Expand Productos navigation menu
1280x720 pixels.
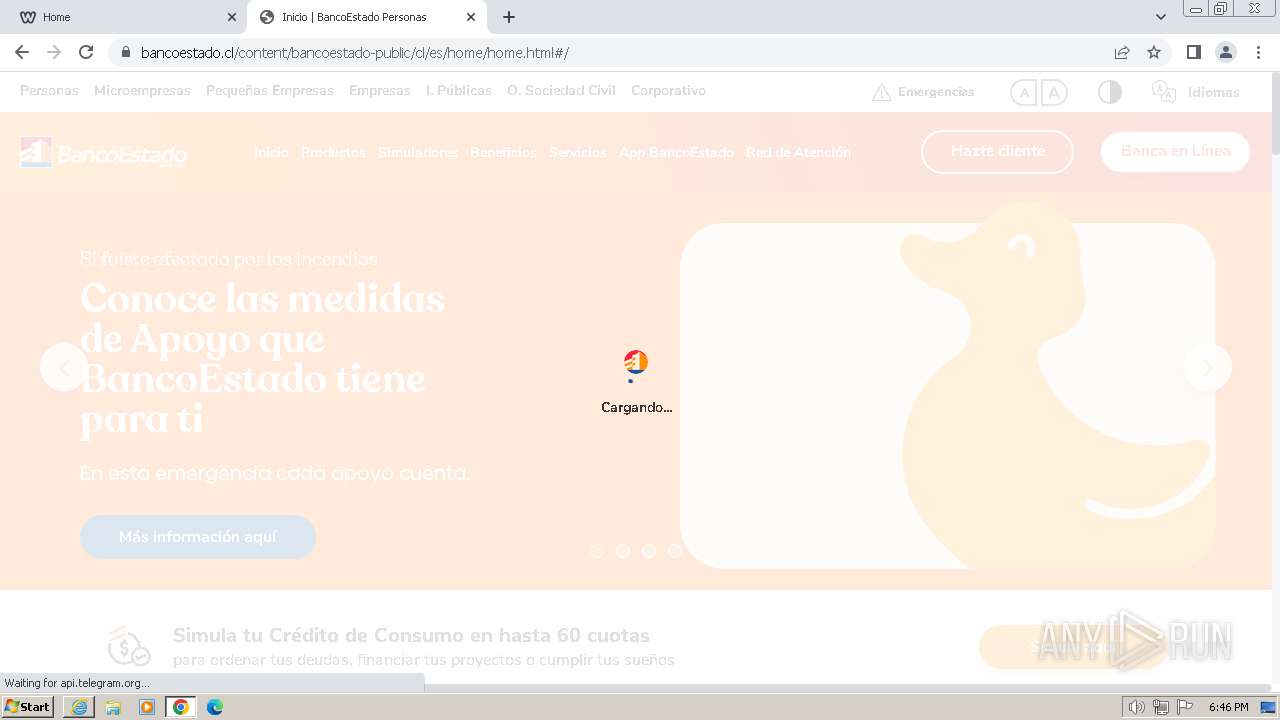coord(333,152)
